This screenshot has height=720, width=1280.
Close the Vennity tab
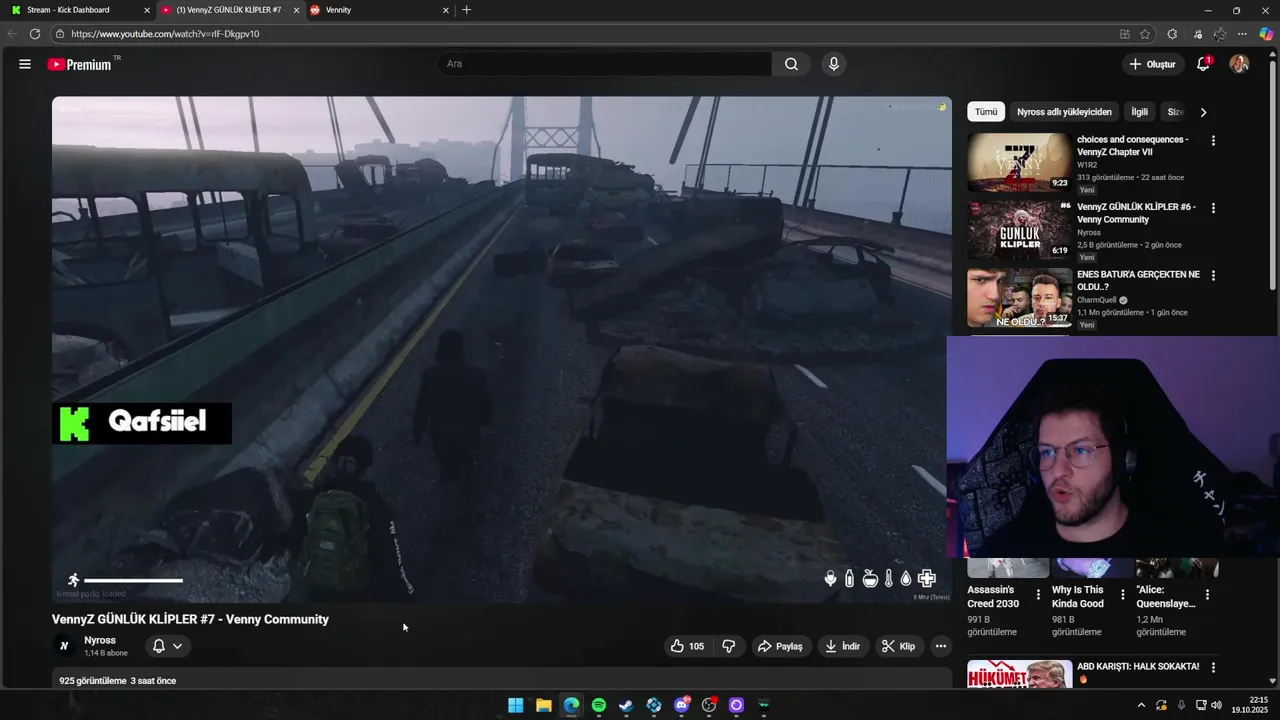pyautogui.click(x=446, y=10)
